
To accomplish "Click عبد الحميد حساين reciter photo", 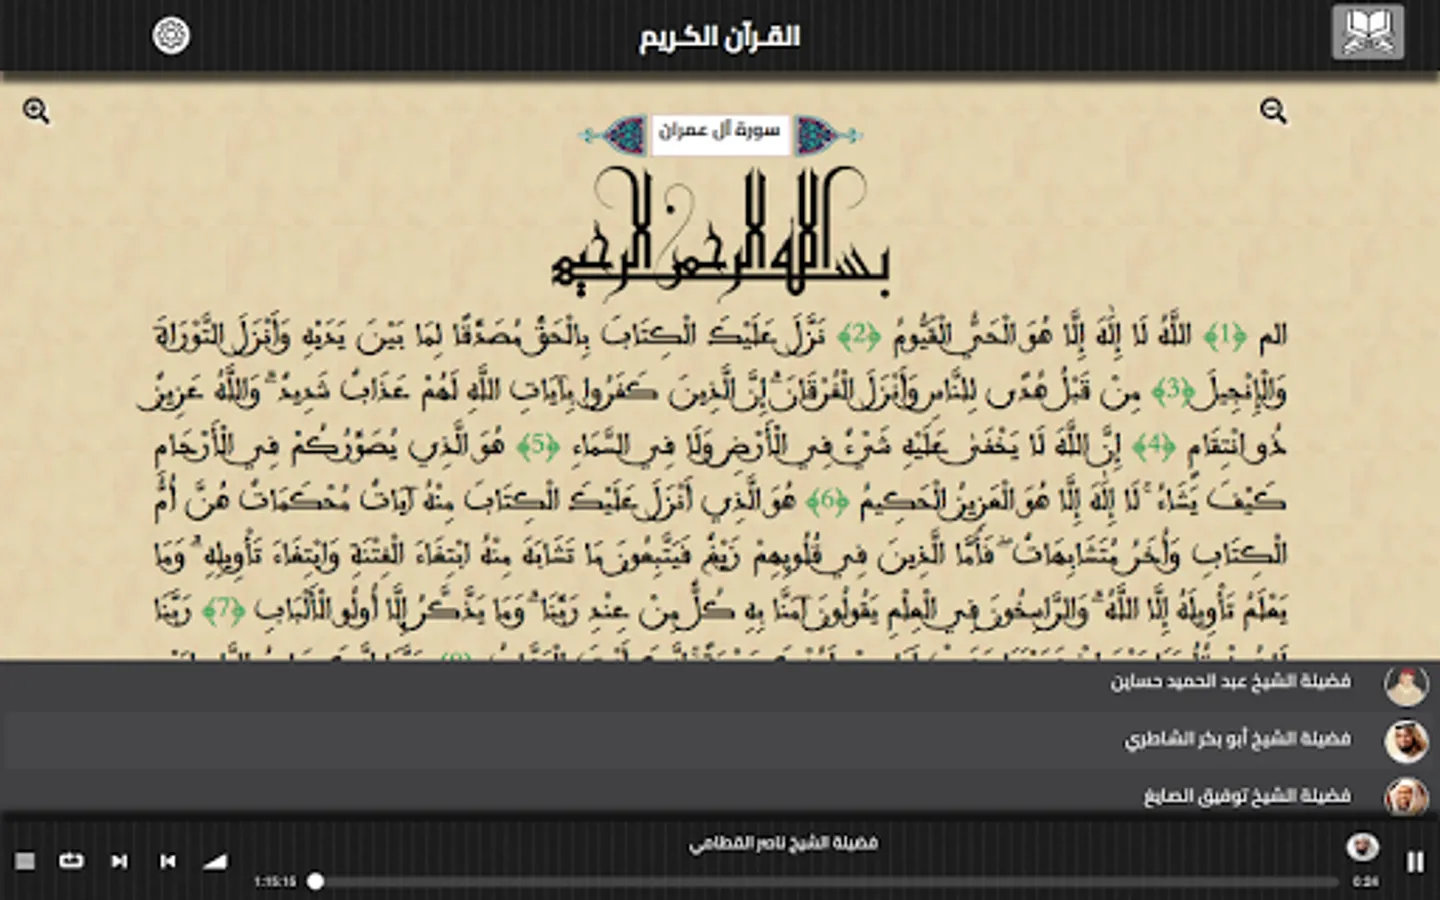I will pyautogui.click(x=1405, y=685).
